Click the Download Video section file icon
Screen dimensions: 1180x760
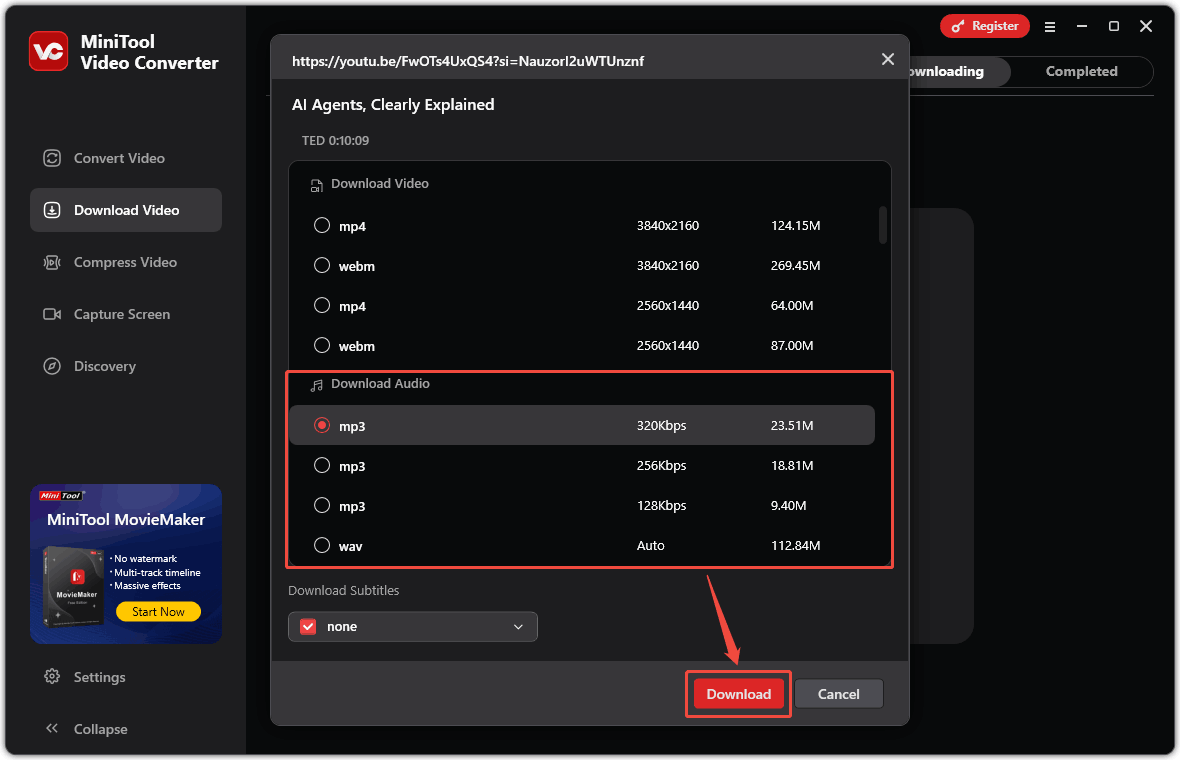[317, 185]
